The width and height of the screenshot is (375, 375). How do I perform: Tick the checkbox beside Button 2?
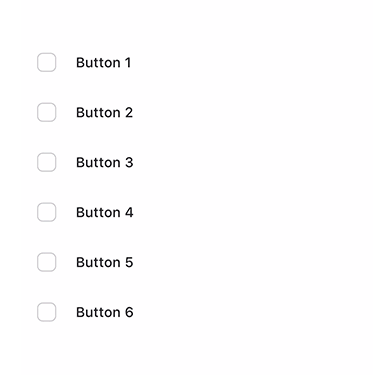tap(46, 112)
